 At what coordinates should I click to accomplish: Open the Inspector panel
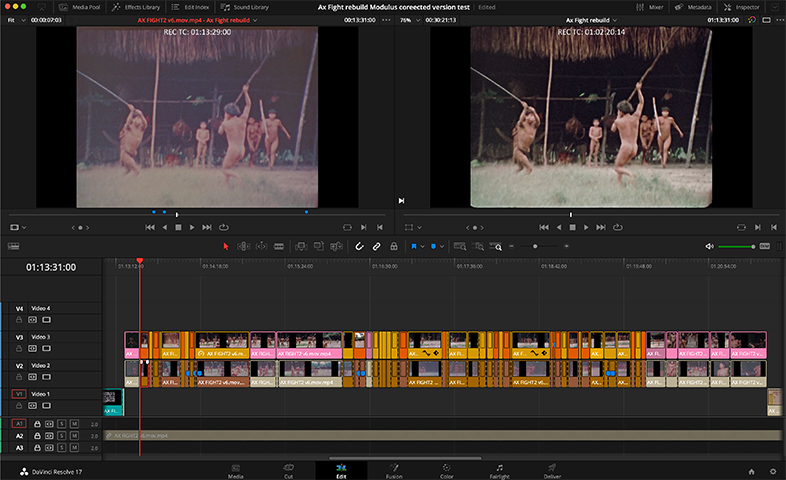742,7
